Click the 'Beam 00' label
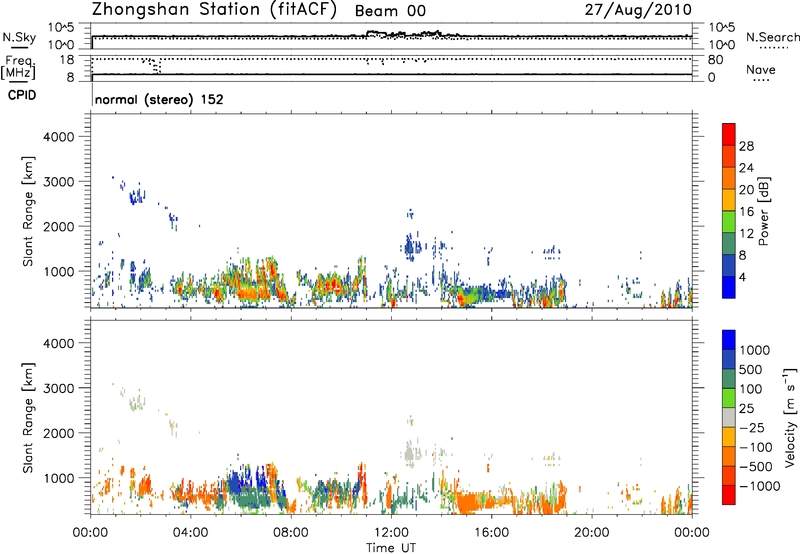This screenshot has width=800, height=554. coord(390,11)
